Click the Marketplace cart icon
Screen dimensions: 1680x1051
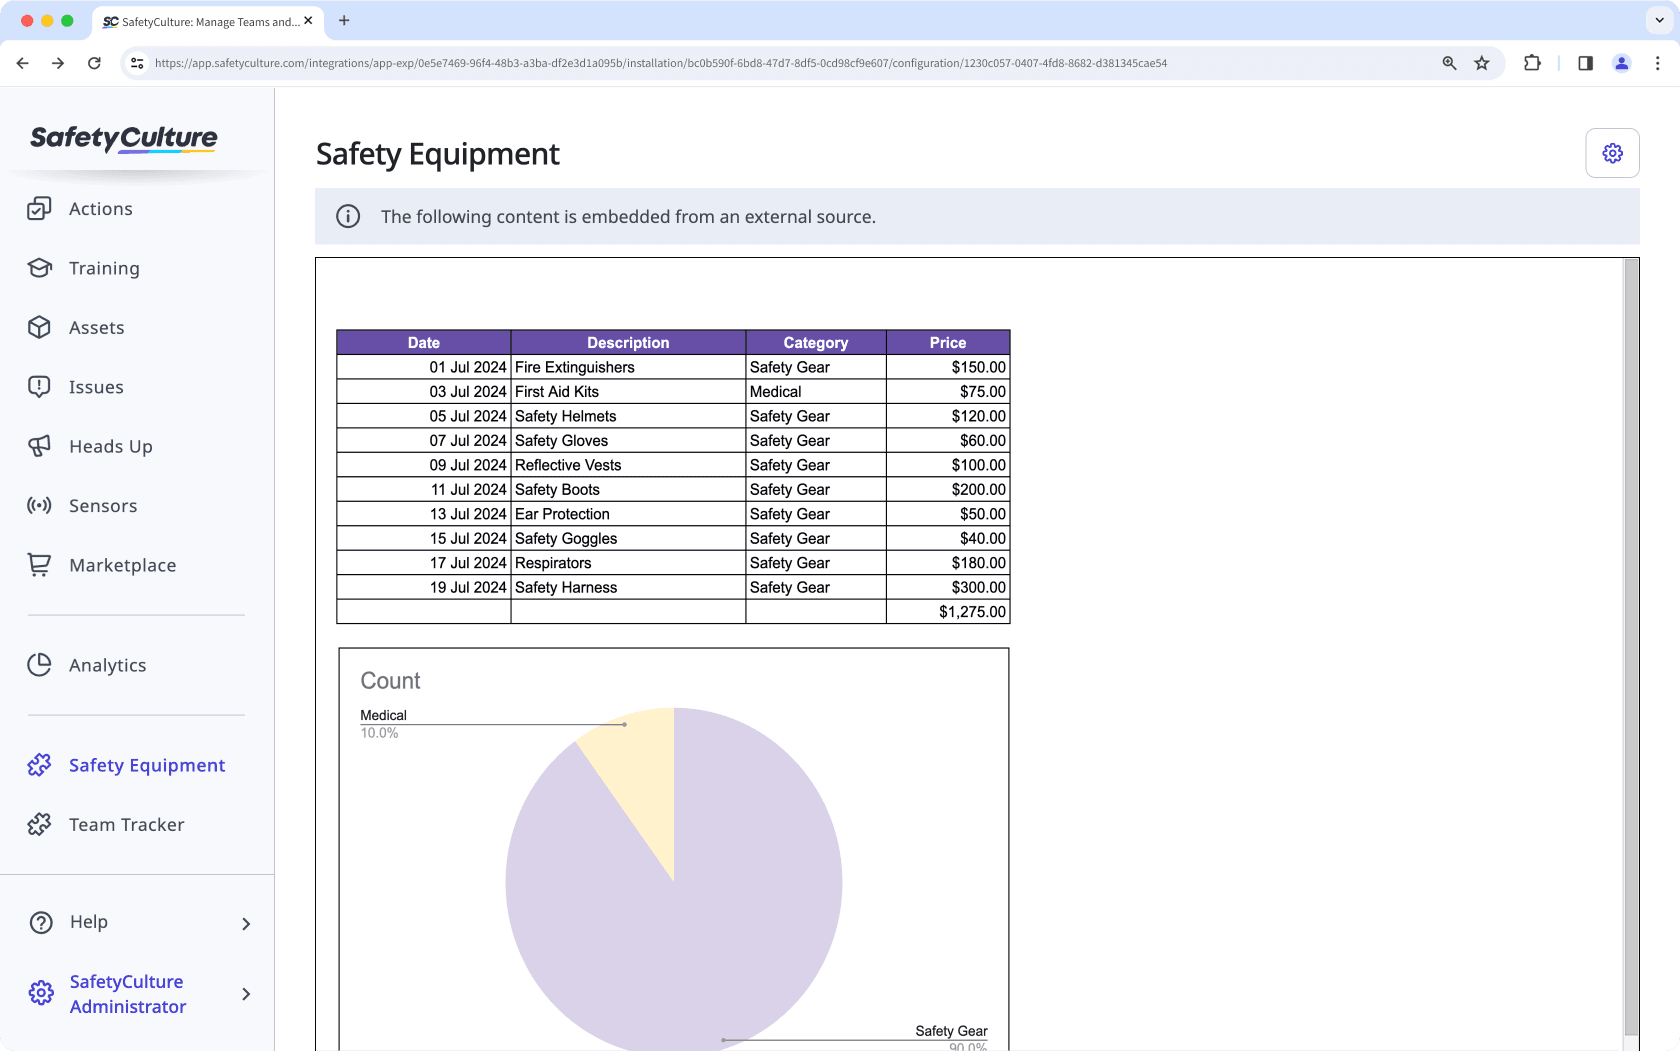pos(39,565)
